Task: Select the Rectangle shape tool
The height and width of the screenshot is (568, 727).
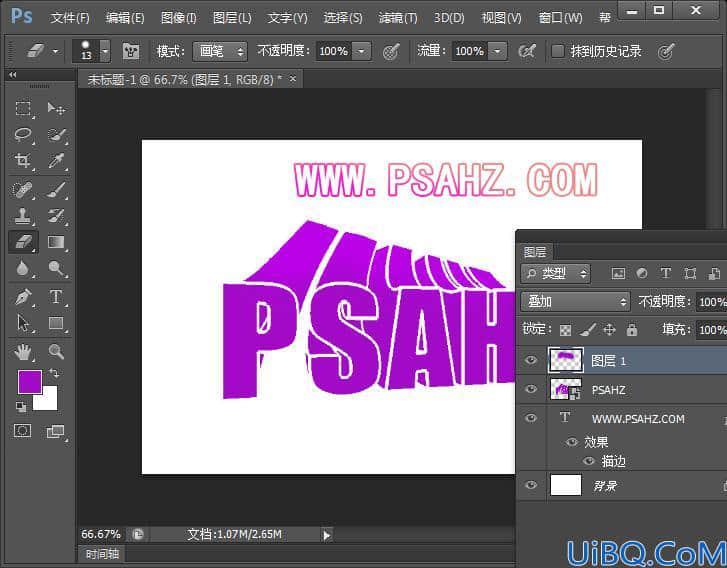Action: [x=56, y=323]
